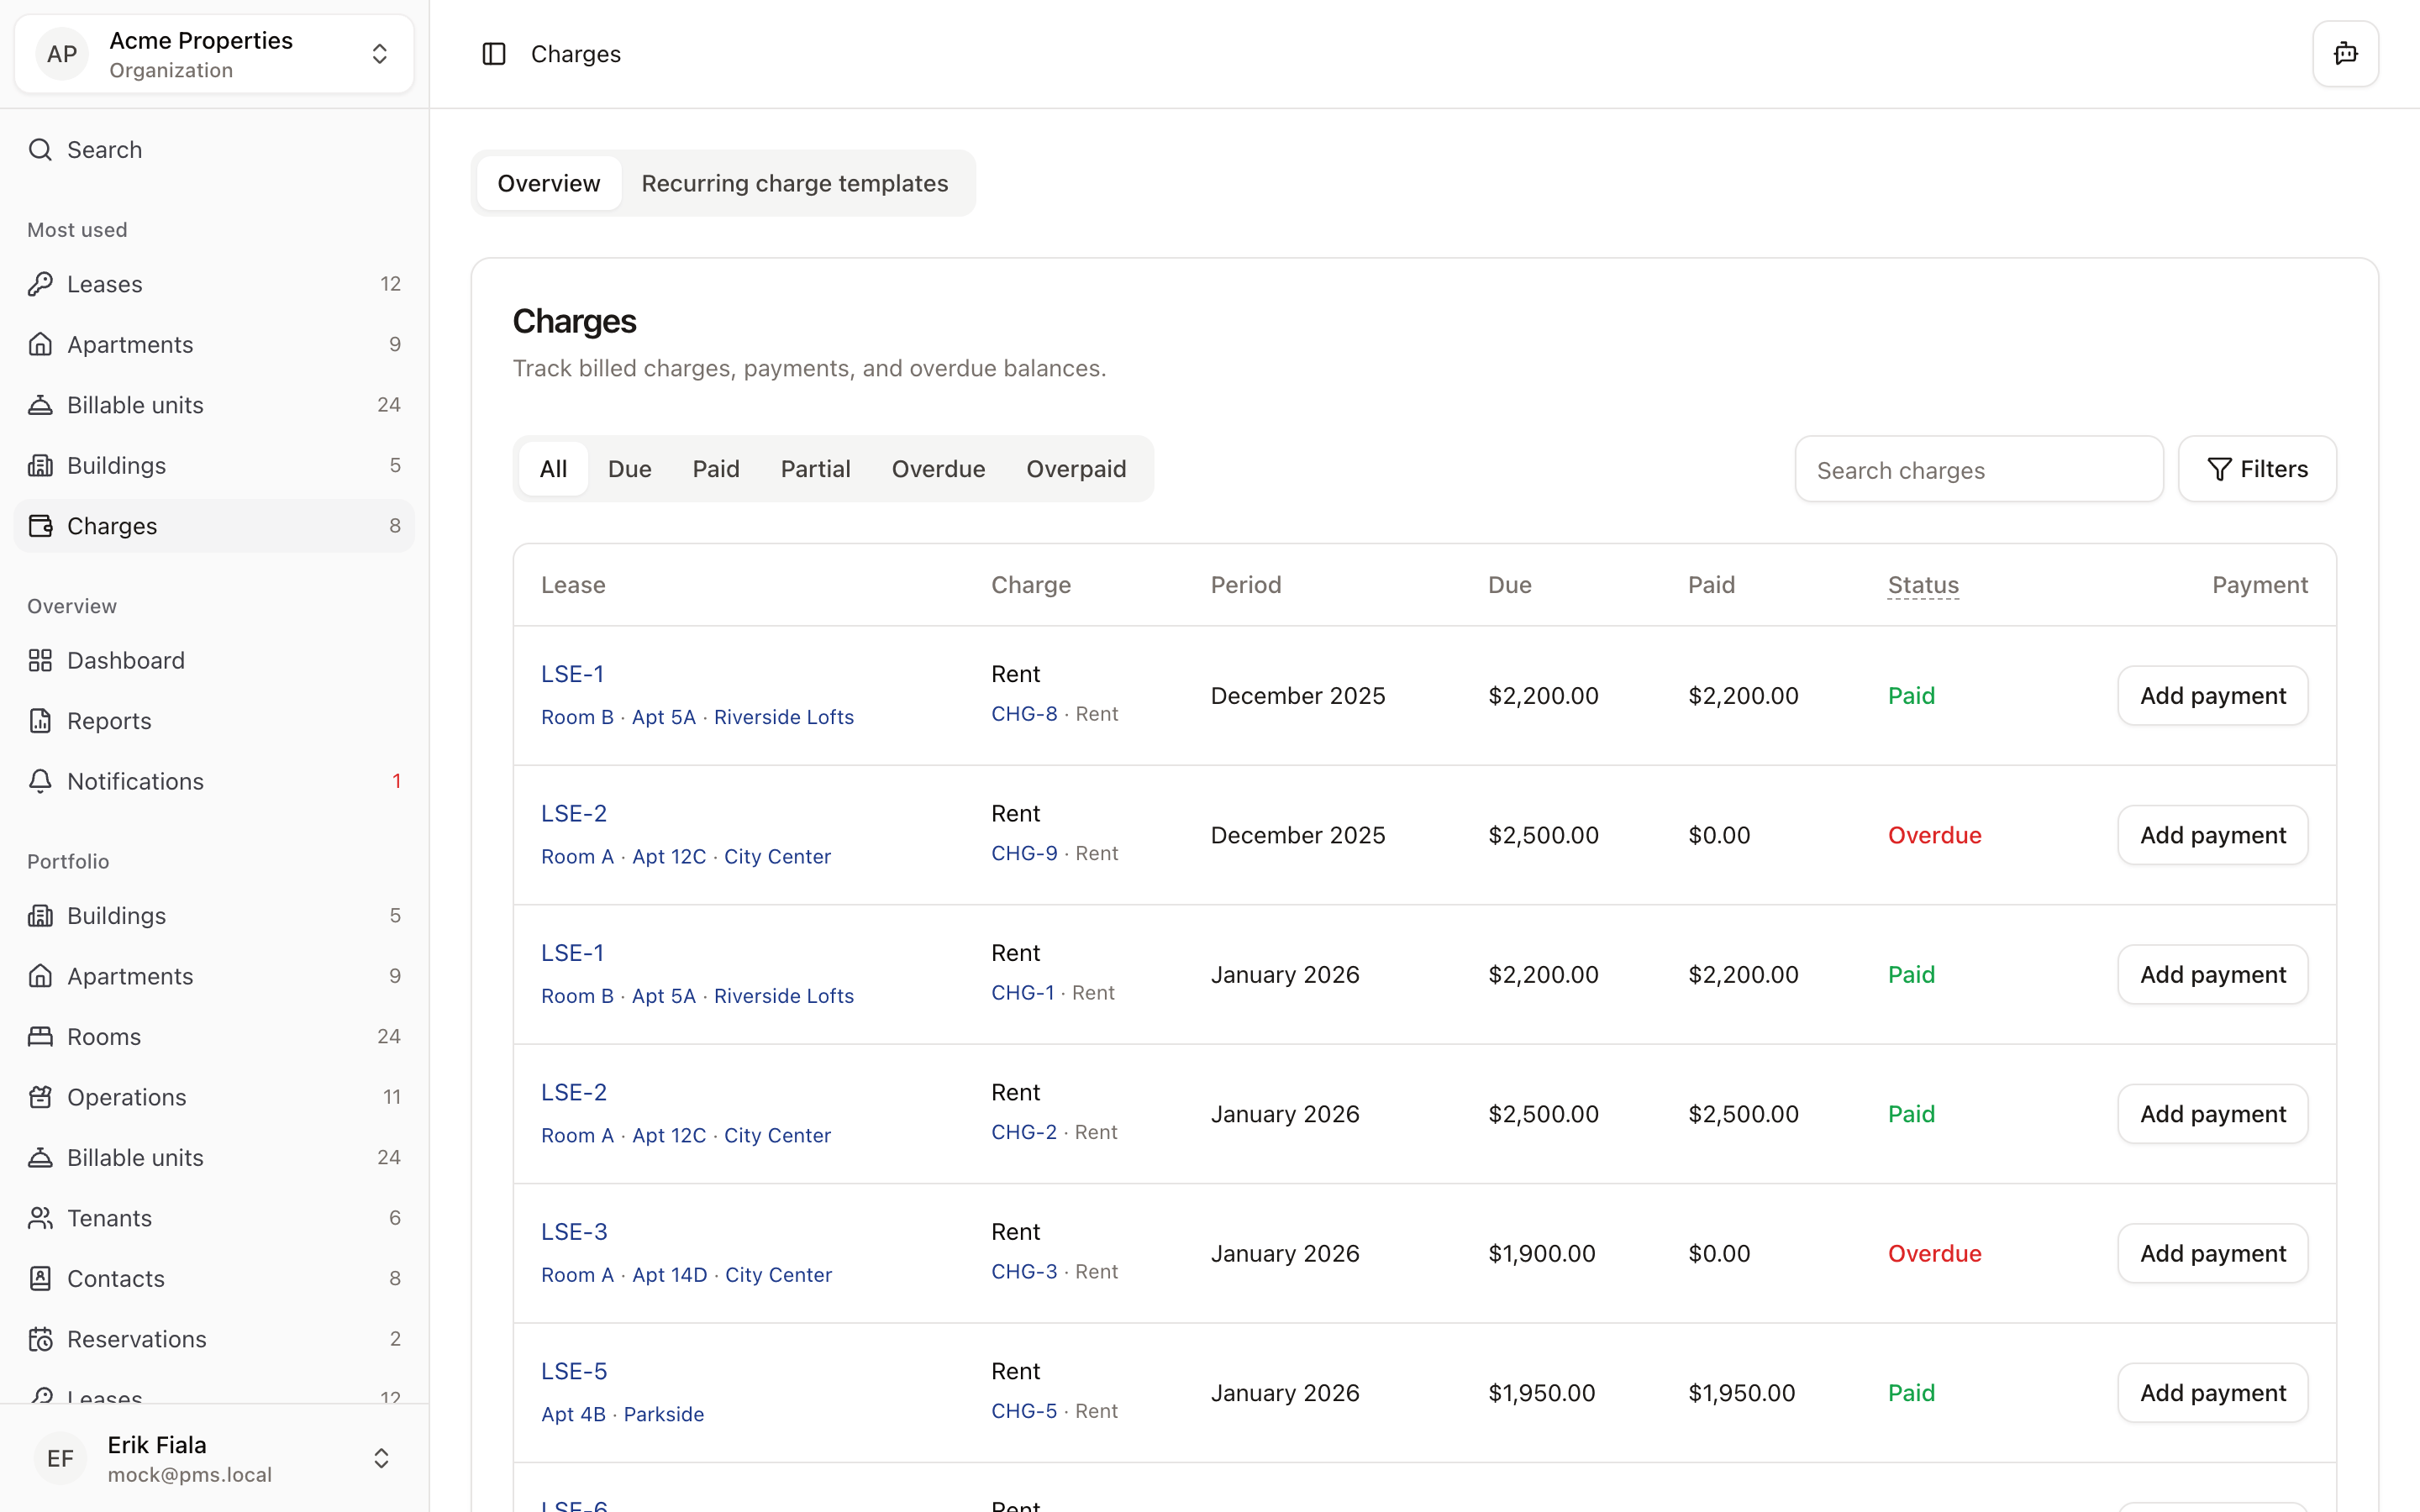Select the Overdue filter tab
The height and width of the screenshot is (1512, 2420).
pos(938,468)
